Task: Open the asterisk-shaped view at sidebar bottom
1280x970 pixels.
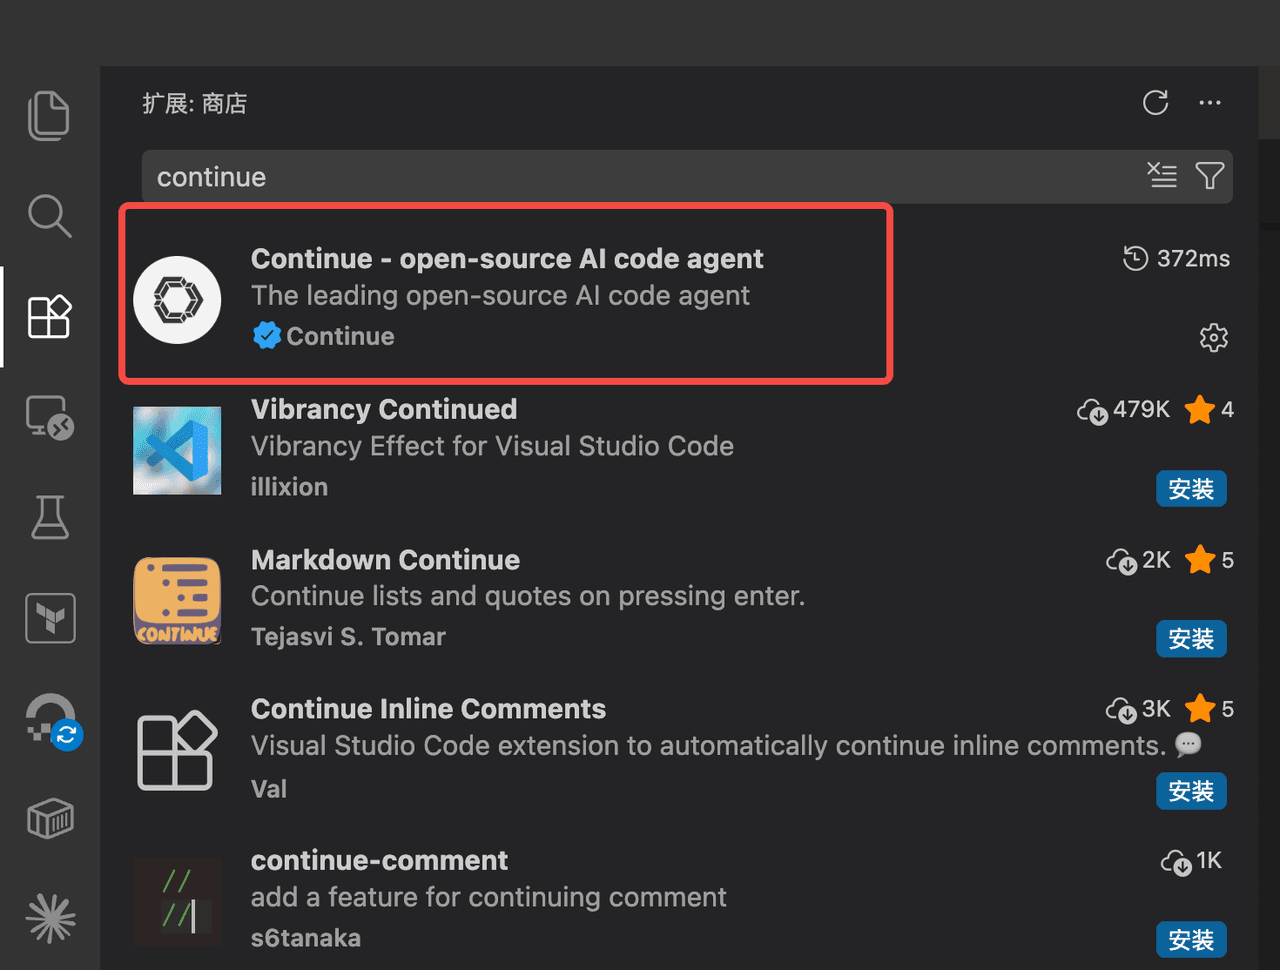Action: [49, 918]
